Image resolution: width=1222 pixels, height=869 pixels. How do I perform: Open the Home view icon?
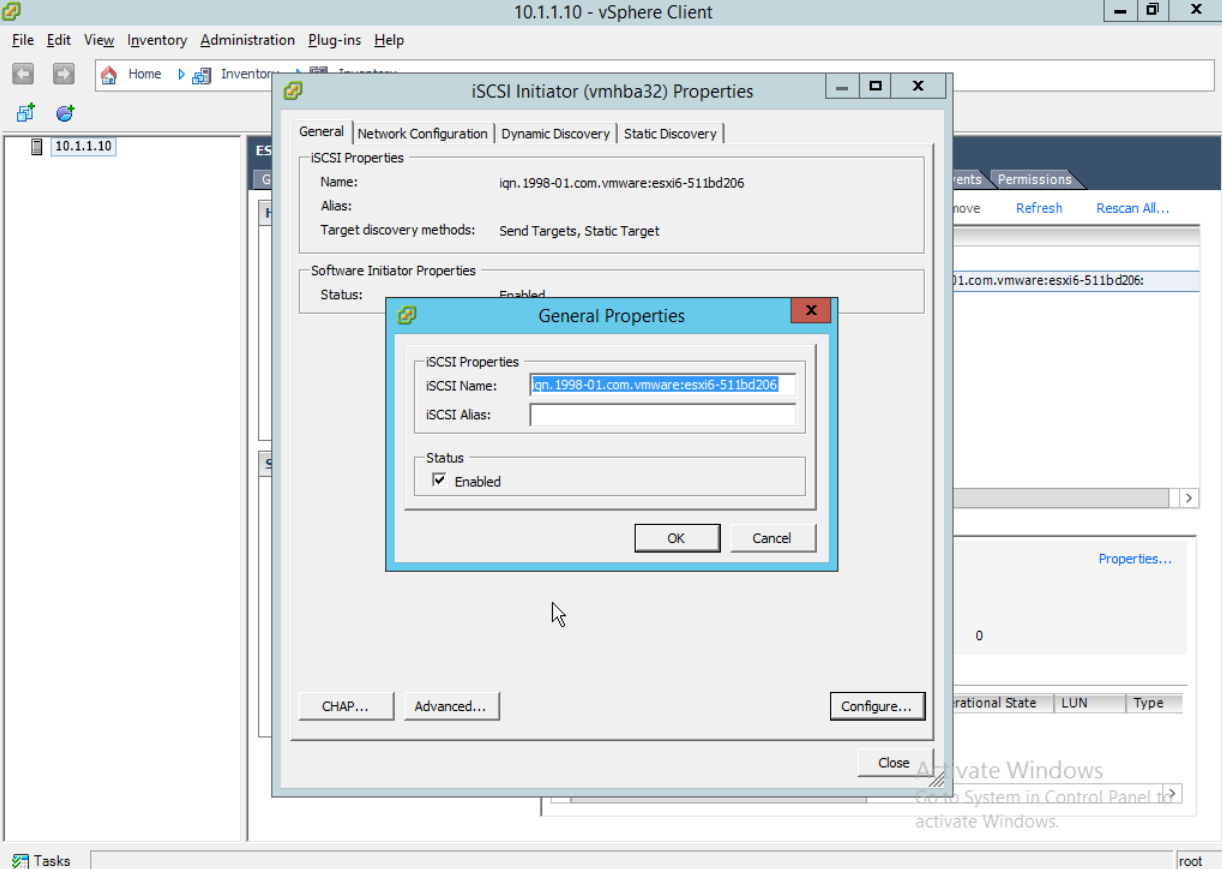(108, 73)
